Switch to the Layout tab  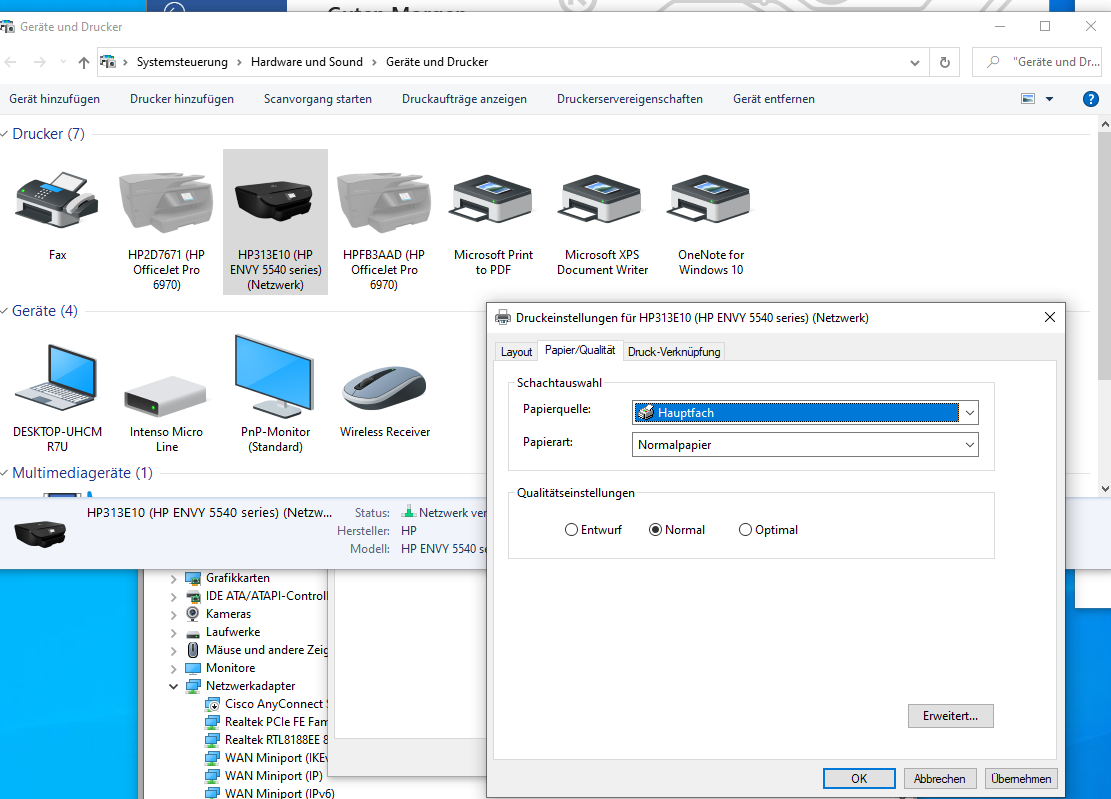click(516, 351)
